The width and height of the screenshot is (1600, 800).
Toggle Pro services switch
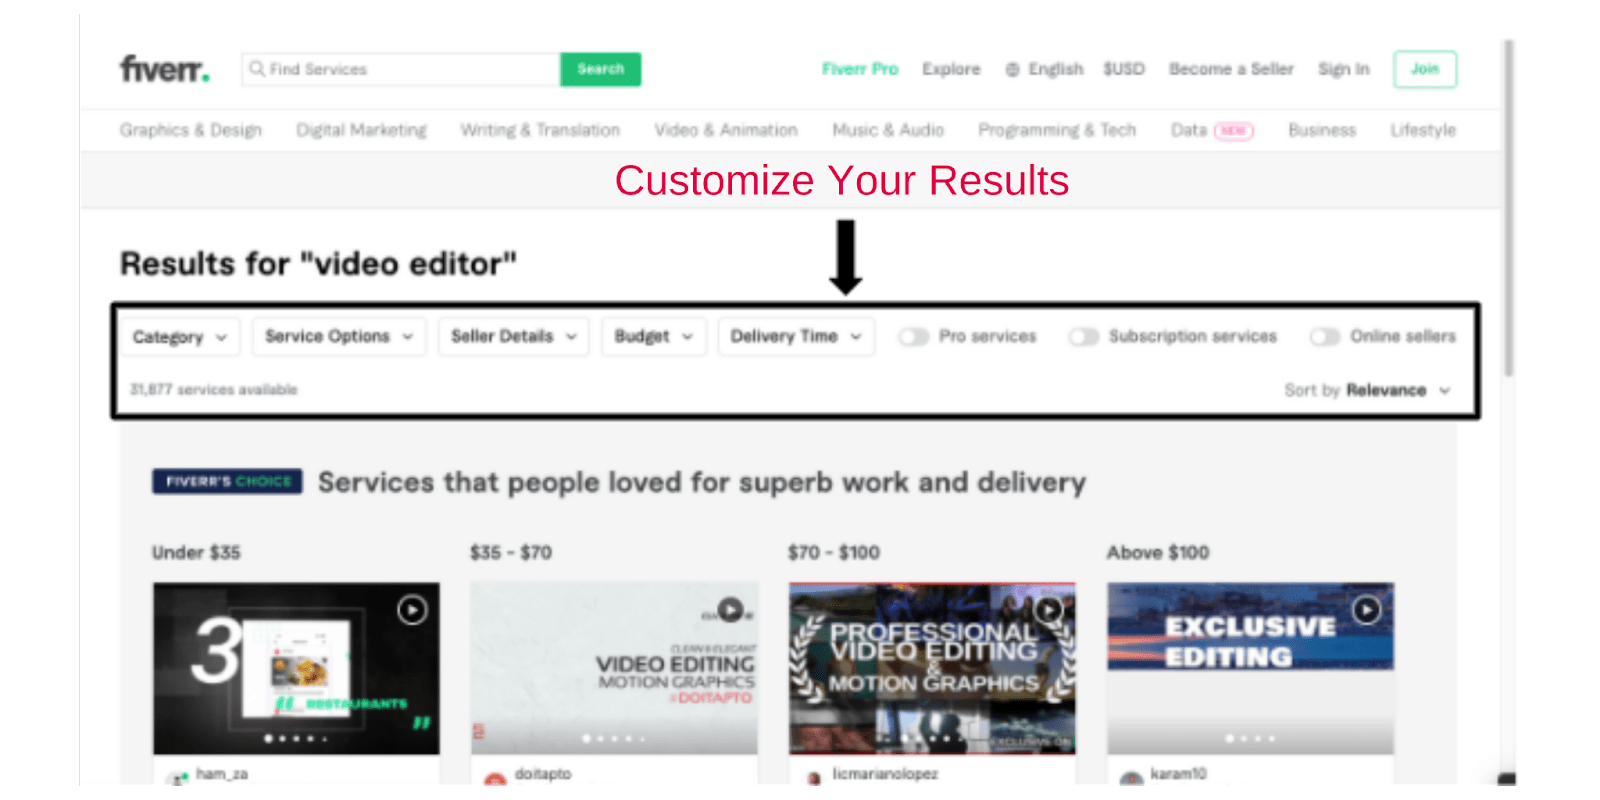click(x=914, y=337)
